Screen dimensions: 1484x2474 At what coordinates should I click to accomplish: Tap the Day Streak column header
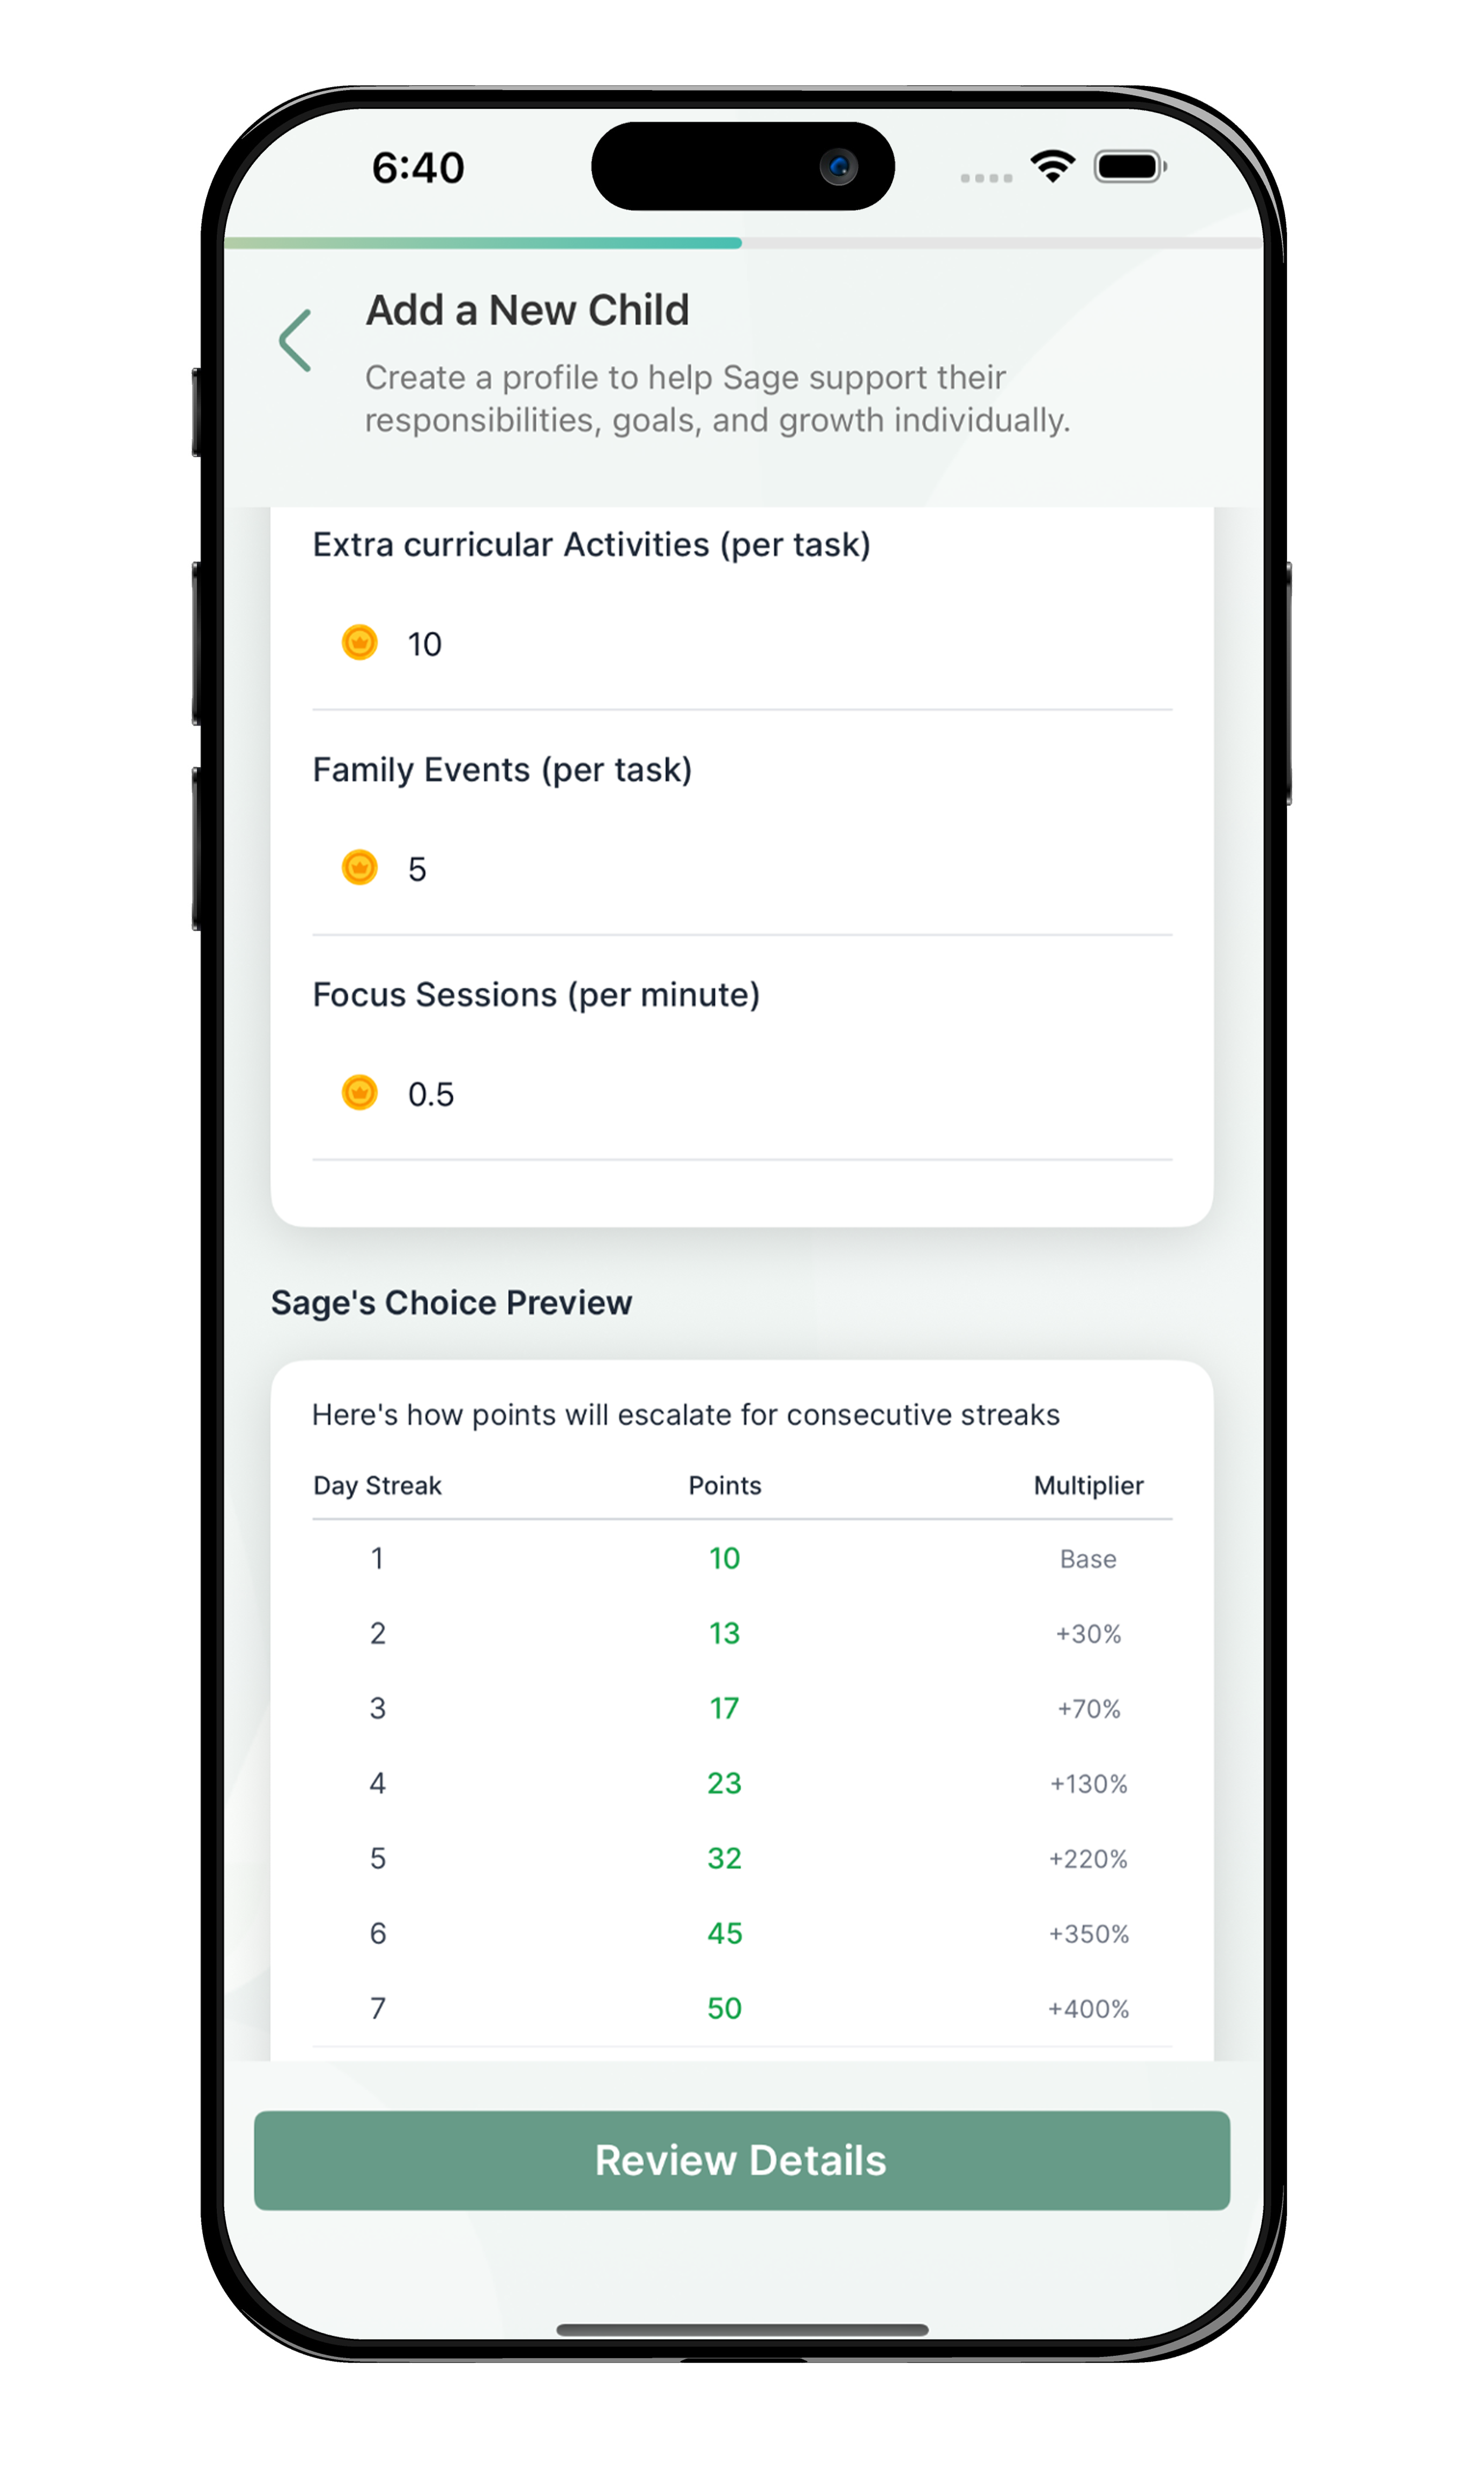[x=377, y=1486]
